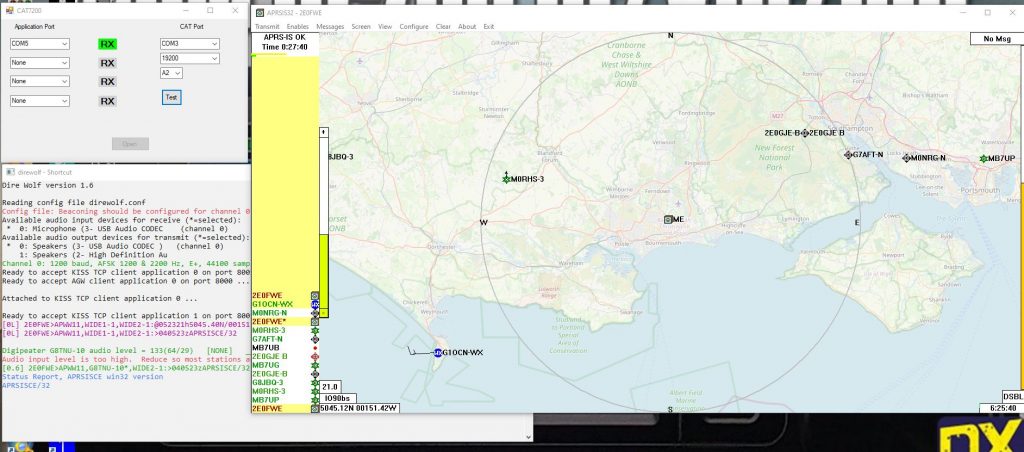Toggle the green RX indicator in CAT7200
1024x452 pixels.
(108, 44)
